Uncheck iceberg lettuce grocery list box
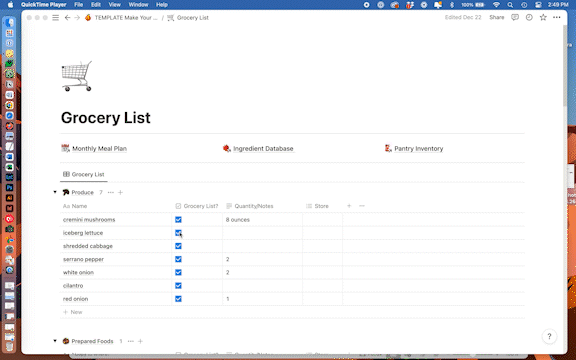Image resolution: width=576 pixels, height=360 pixels. (178, 233)
